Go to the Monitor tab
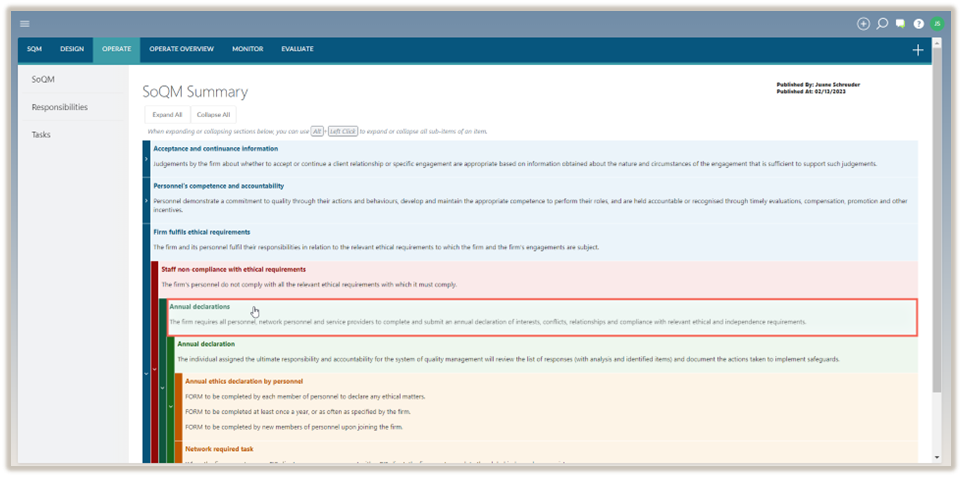This screenshot has height=477, width=962. click(248, 49)
